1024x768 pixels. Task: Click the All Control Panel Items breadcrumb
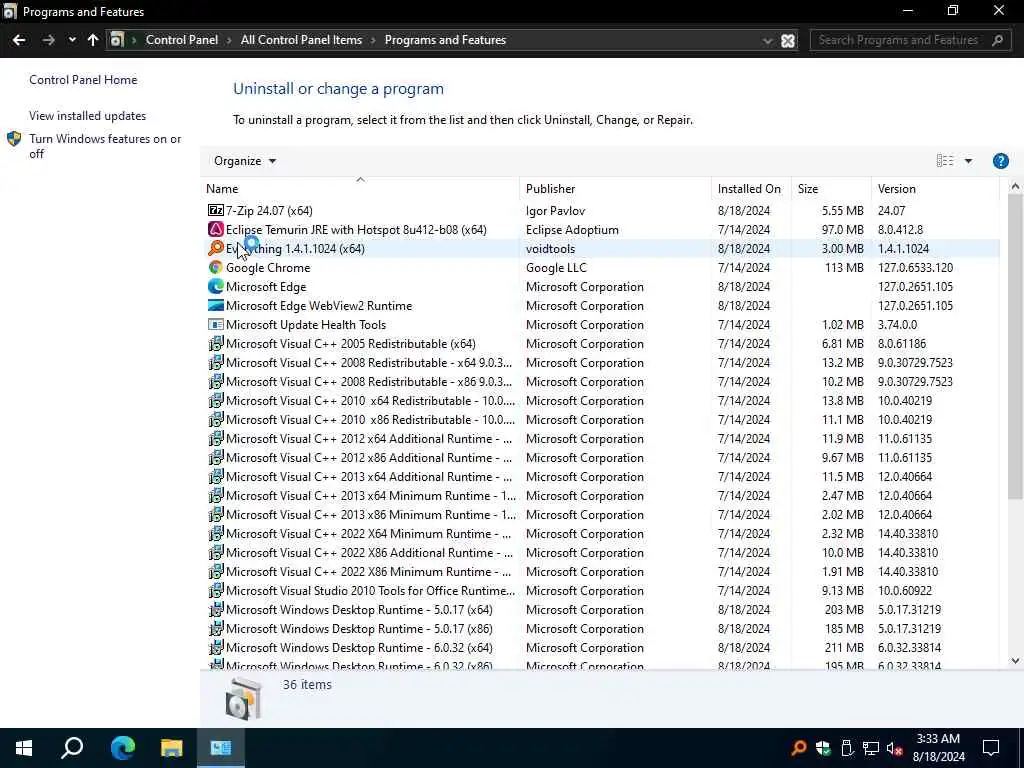[301, 40]
